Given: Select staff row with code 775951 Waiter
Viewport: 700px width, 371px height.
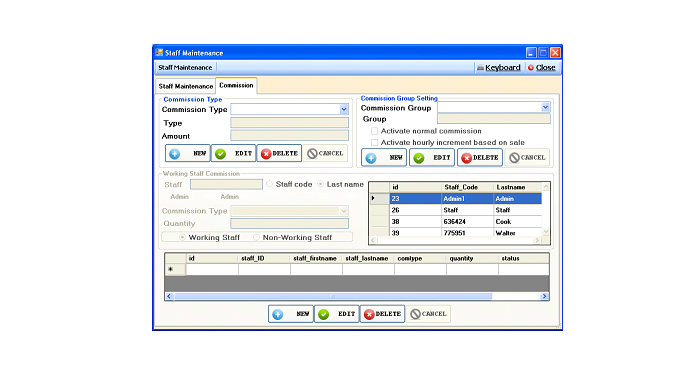Looking at the screenshot, I should [456, 232].
